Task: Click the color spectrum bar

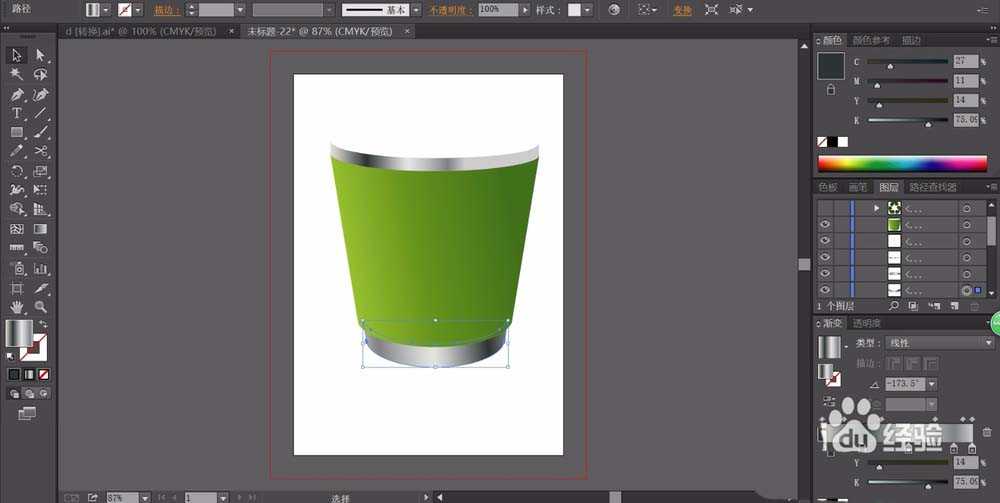Action: coord(902,164)
